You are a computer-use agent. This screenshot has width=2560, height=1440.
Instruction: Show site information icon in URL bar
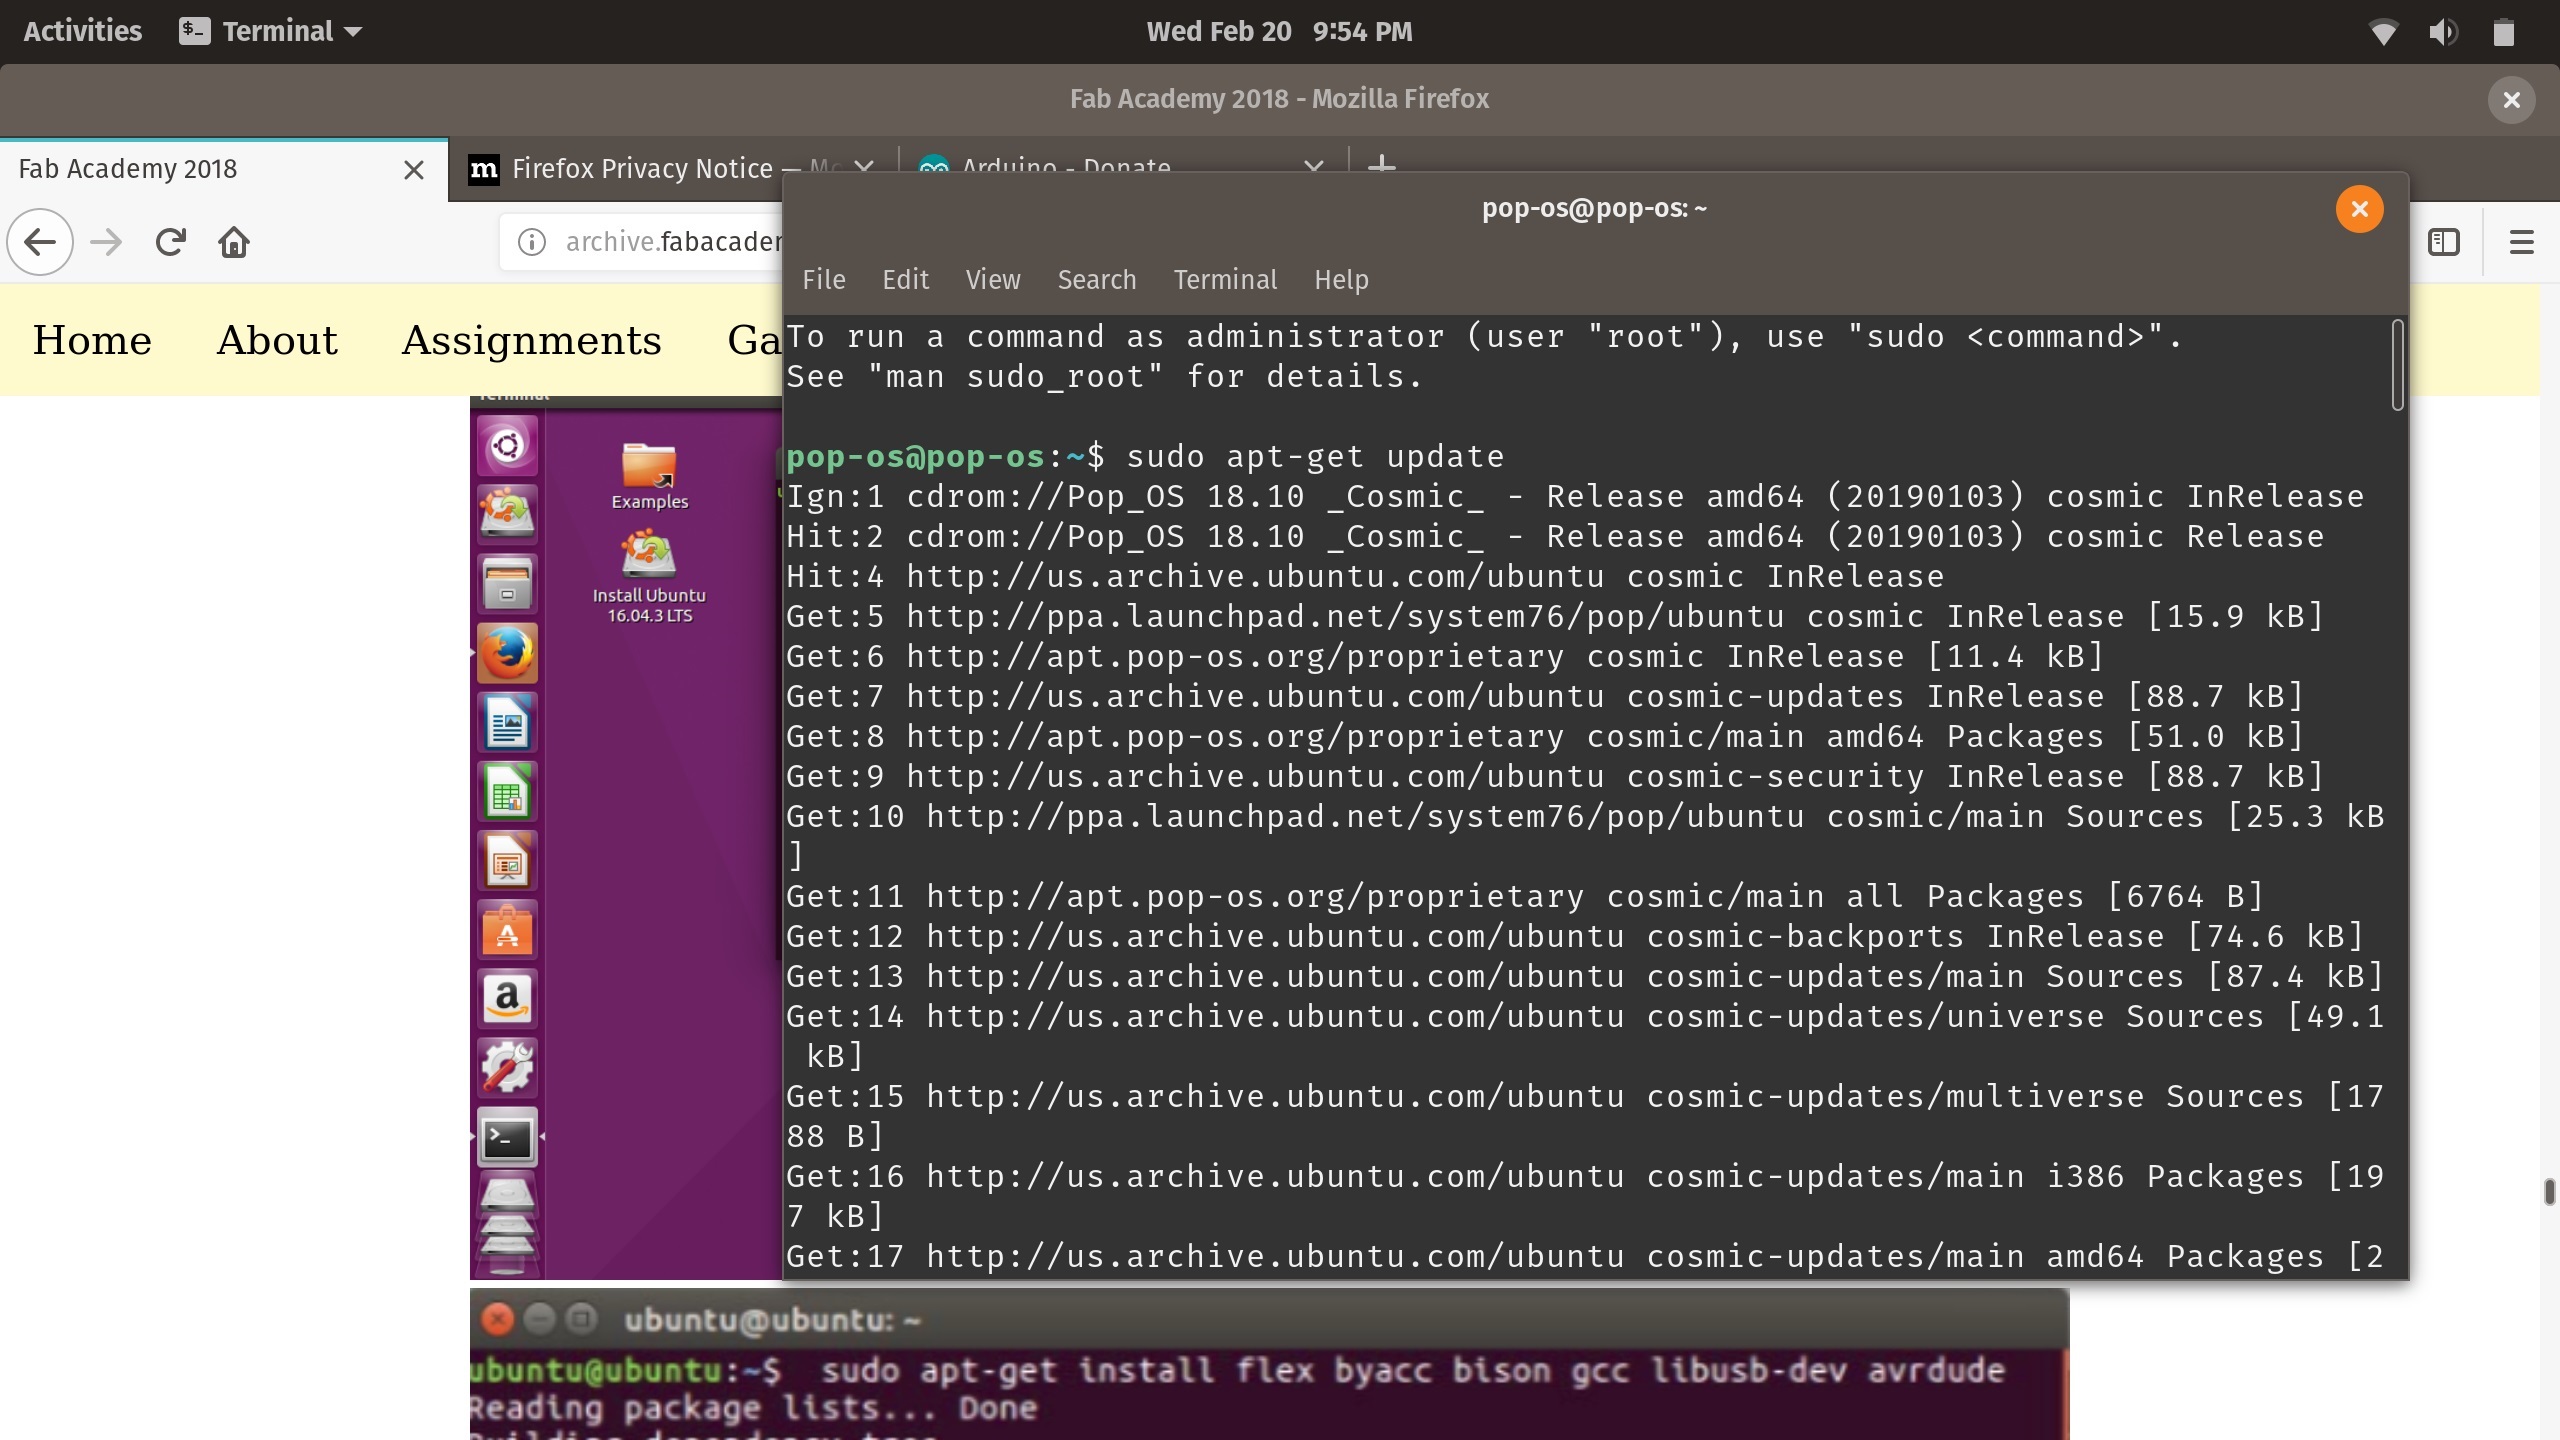click(532, 242)
